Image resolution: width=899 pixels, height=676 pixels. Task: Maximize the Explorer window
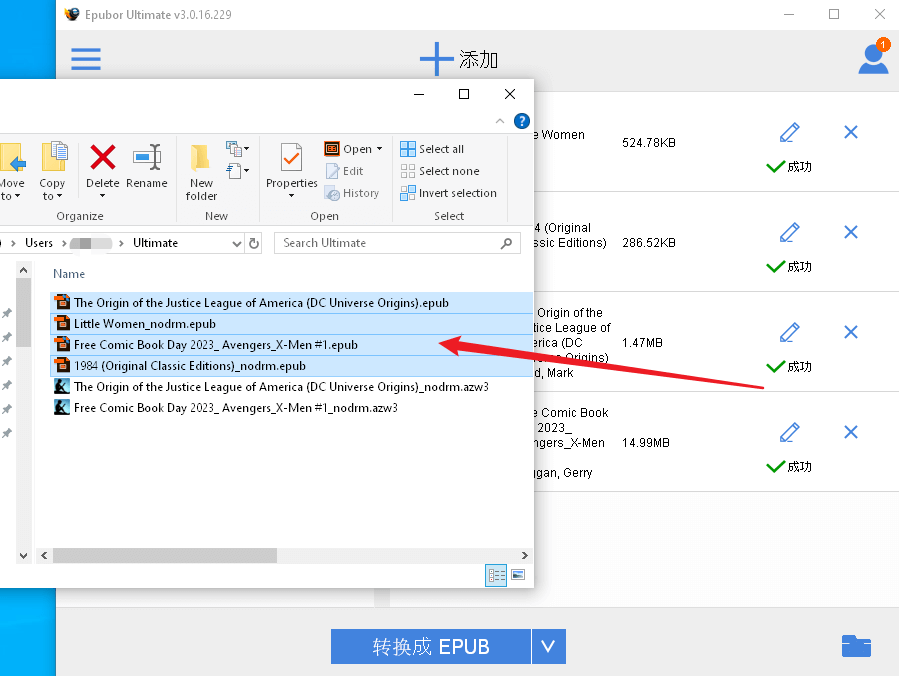click(464, 94)
